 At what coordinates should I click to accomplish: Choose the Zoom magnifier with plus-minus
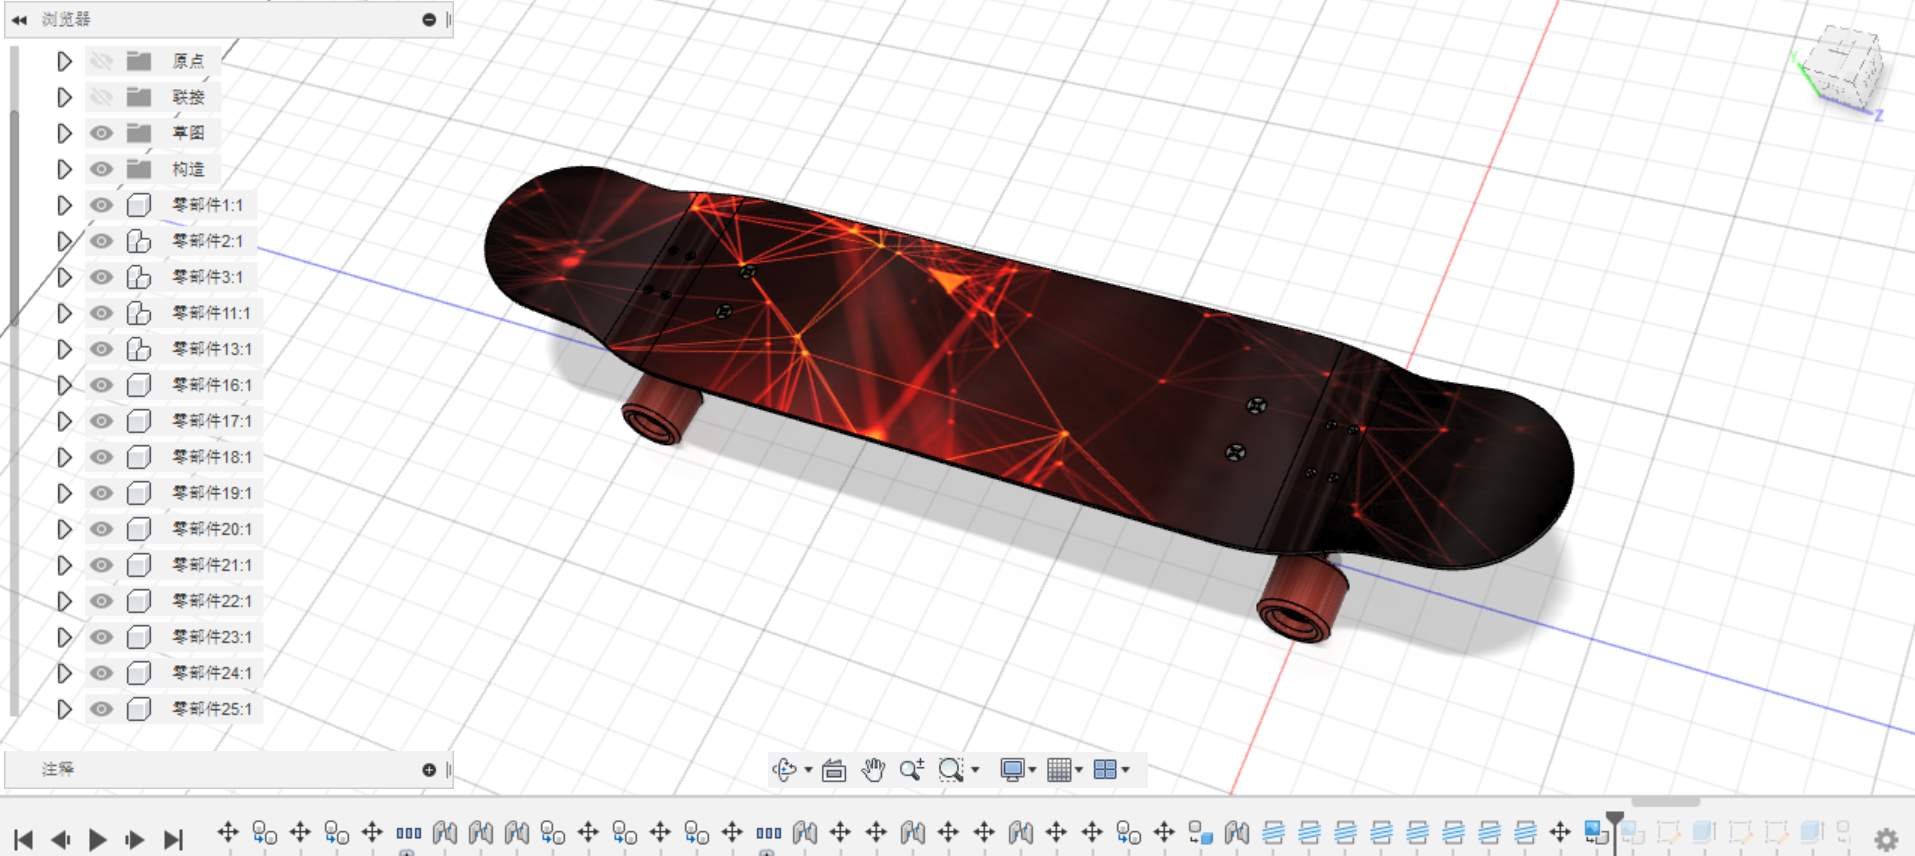(911, 769)
